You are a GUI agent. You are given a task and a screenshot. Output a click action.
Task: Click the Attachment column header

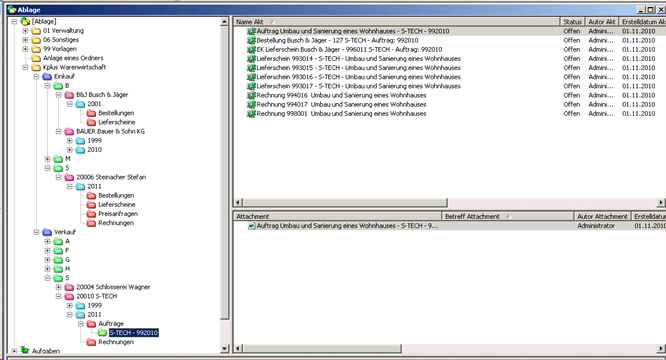pos(338,217)
